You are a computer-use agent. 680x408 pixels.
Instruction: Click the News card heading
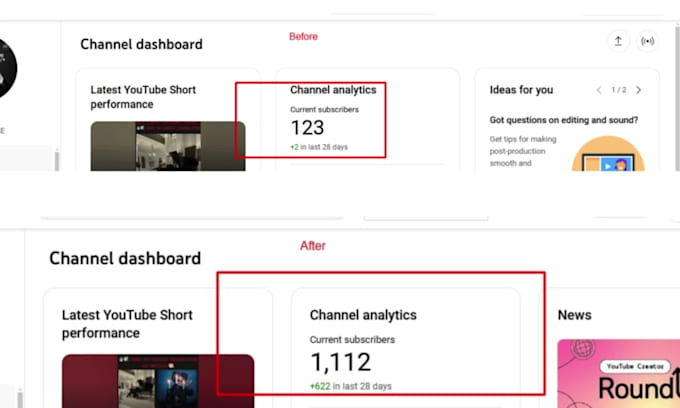point(574,315)
